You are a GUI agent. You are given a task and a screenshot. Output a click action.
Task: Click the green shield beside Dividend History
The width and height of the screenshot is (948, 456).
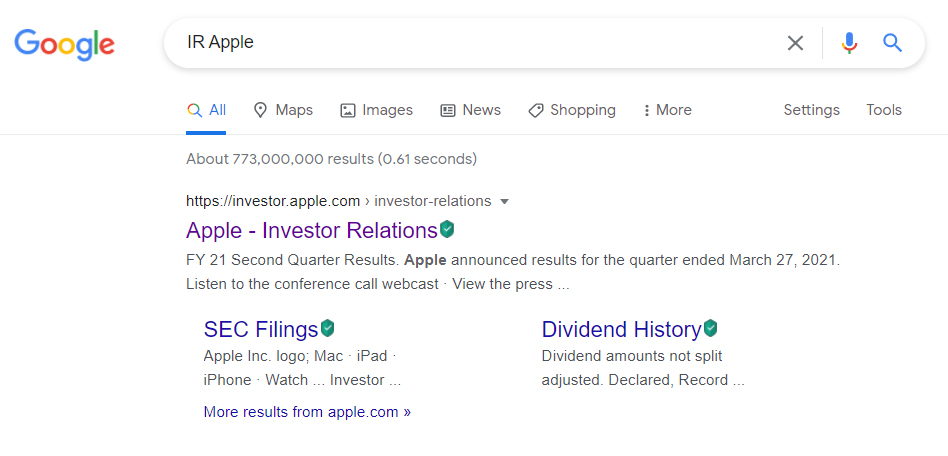pyautogui.click(x=710, y=328)
